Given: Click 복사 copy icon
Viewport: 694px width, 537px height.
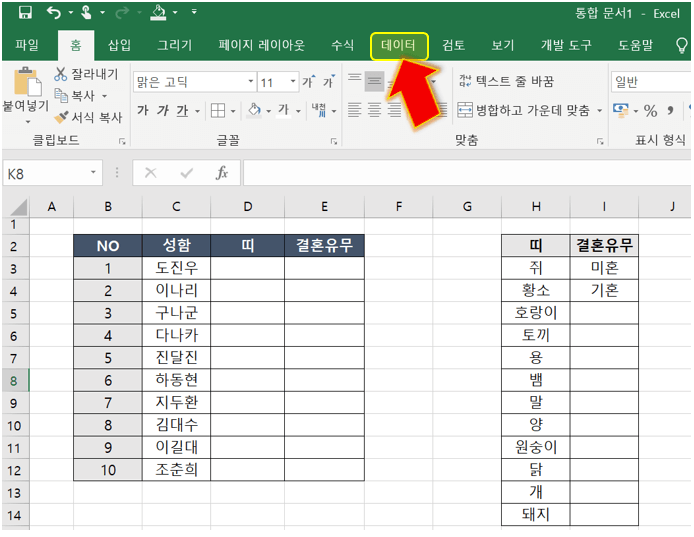Looking at the screenshot, I should pyautogui.click(x=61, y=95).
